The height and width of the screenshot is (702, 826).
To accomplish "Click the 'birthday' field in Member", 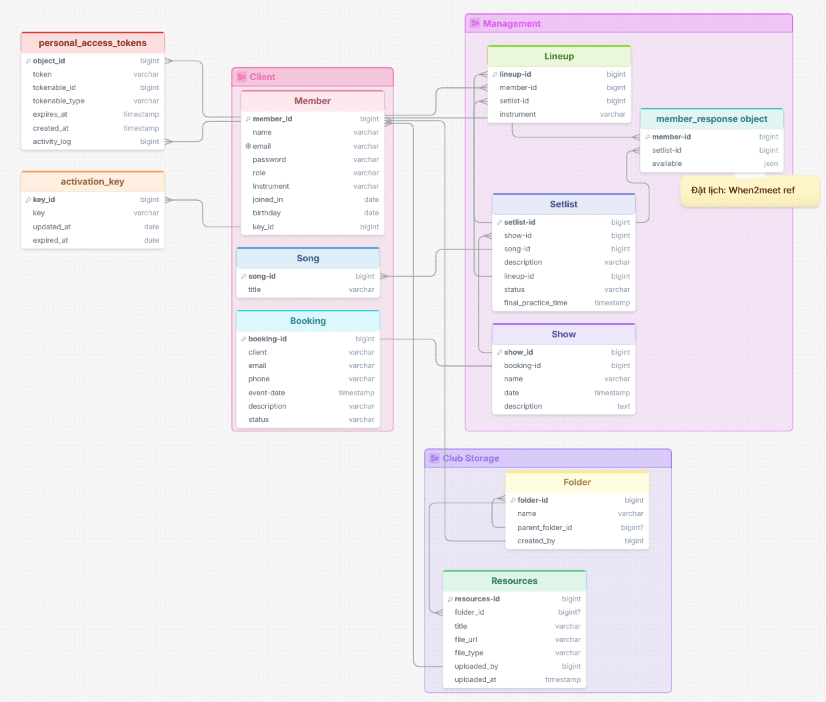I will [x=312, y=213].
